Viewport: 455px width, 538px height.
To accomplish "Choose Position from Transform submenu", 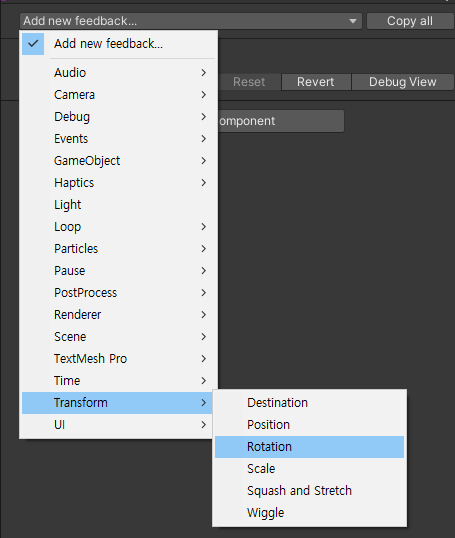I will tap(310, 425).
